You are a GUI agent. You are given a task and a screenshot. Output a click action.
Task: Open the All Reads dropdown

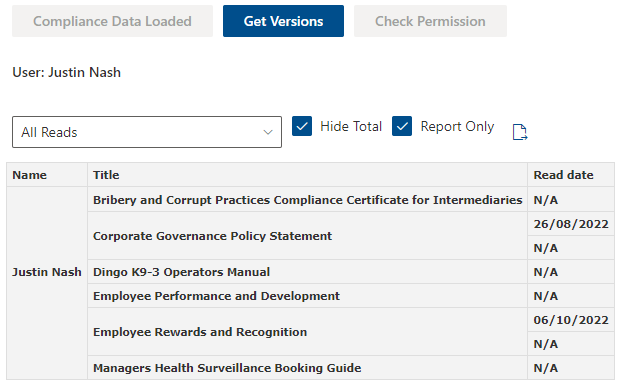tap(147, 132)
